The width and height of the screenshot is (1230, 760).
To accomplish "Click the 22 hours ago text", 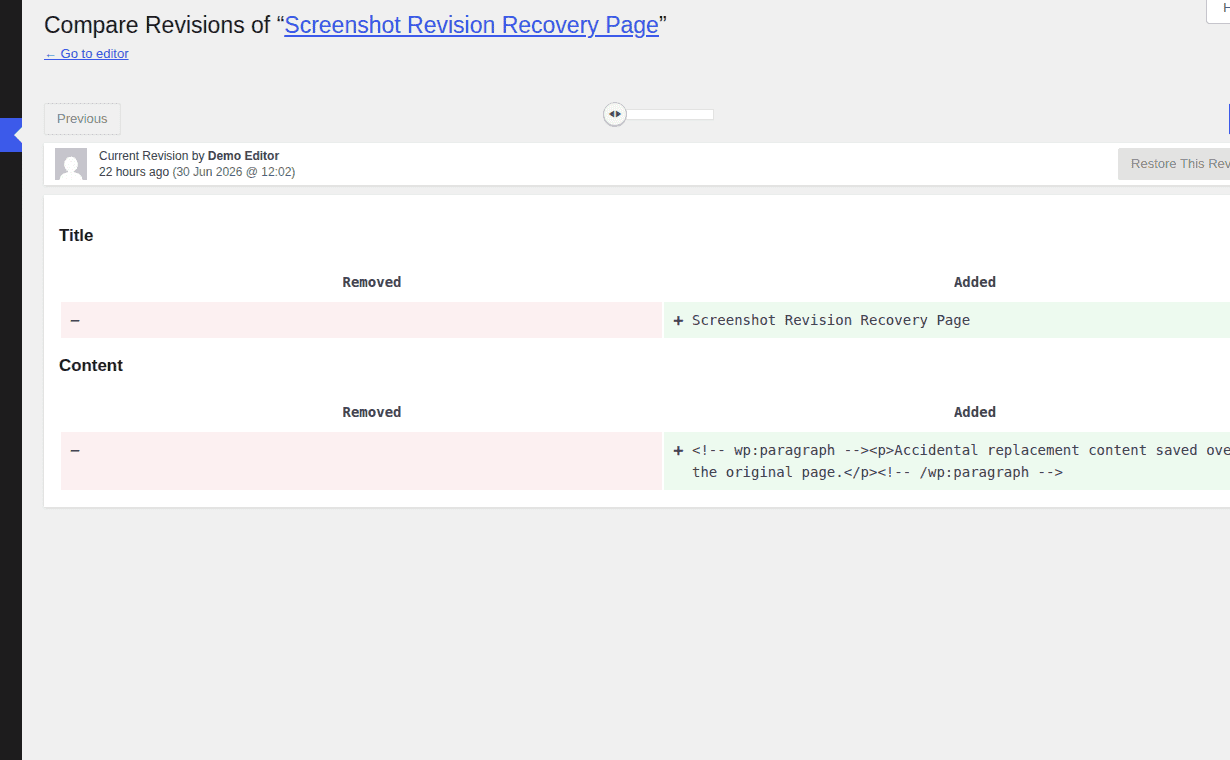I will point(134,172).
